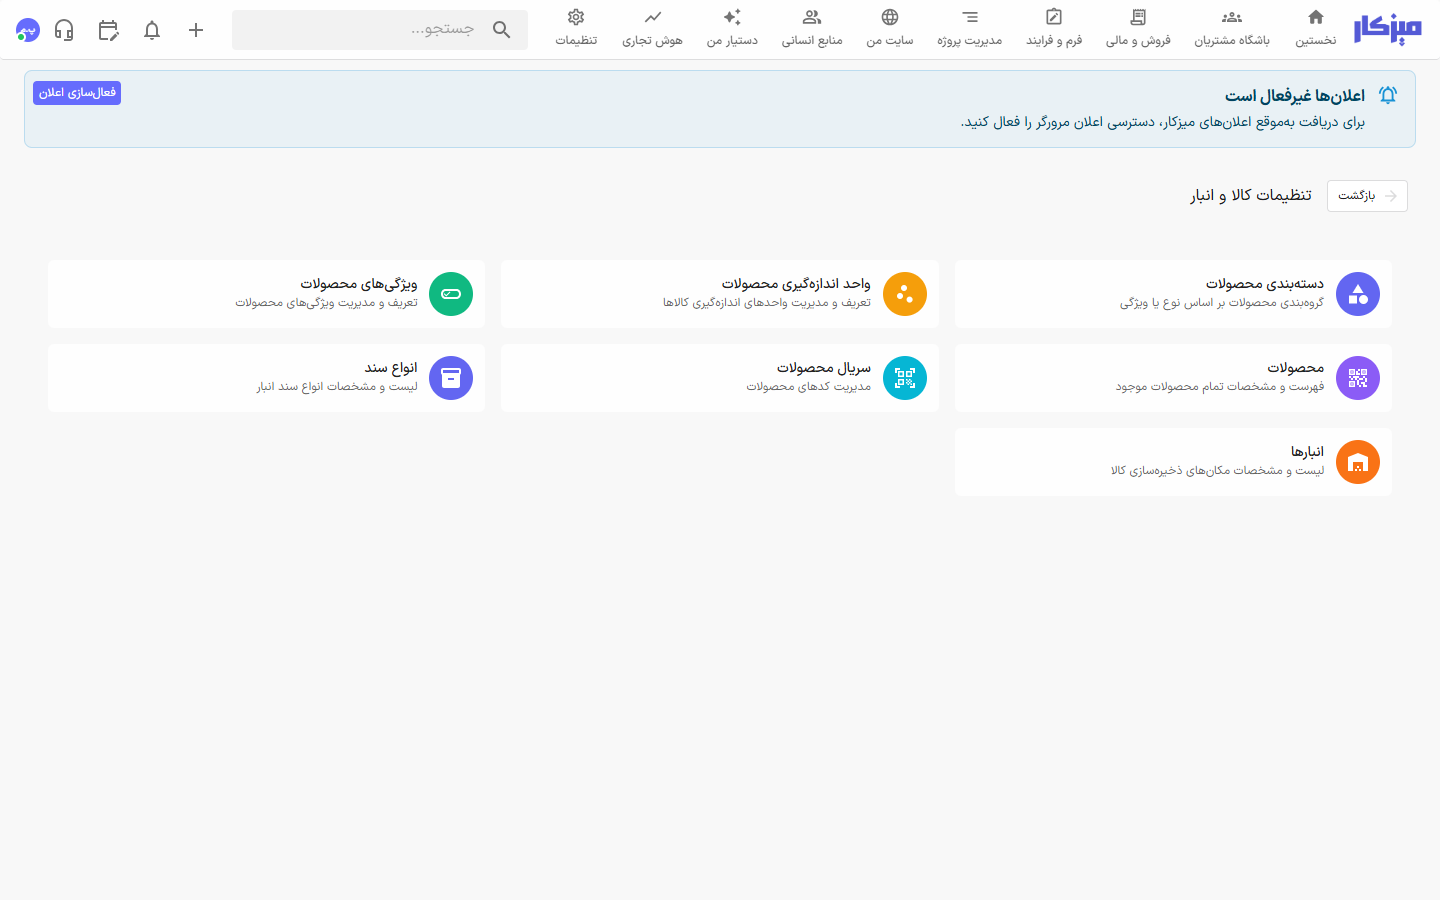The width and height of the screenshot is (1440, 900).
Task: Click the جستجو search field
Action: tap(380, 30)
